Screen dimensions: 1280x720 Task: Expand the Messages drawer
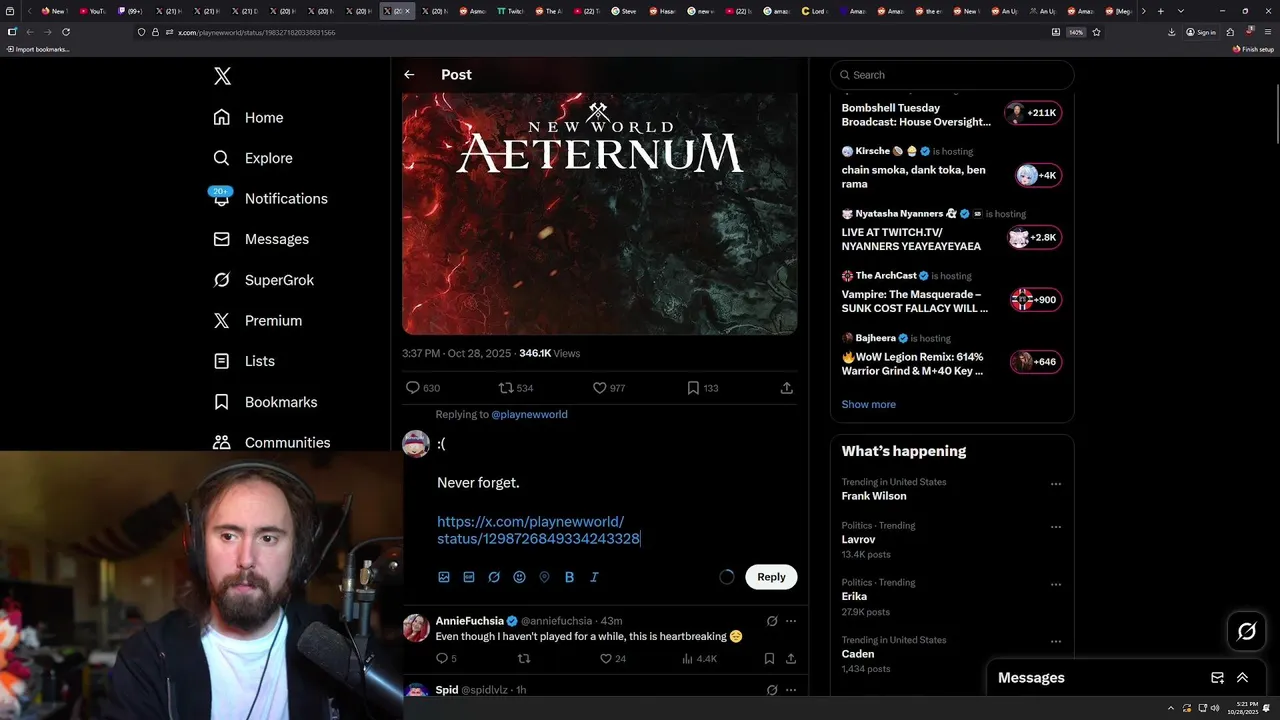pos(1243,678)
